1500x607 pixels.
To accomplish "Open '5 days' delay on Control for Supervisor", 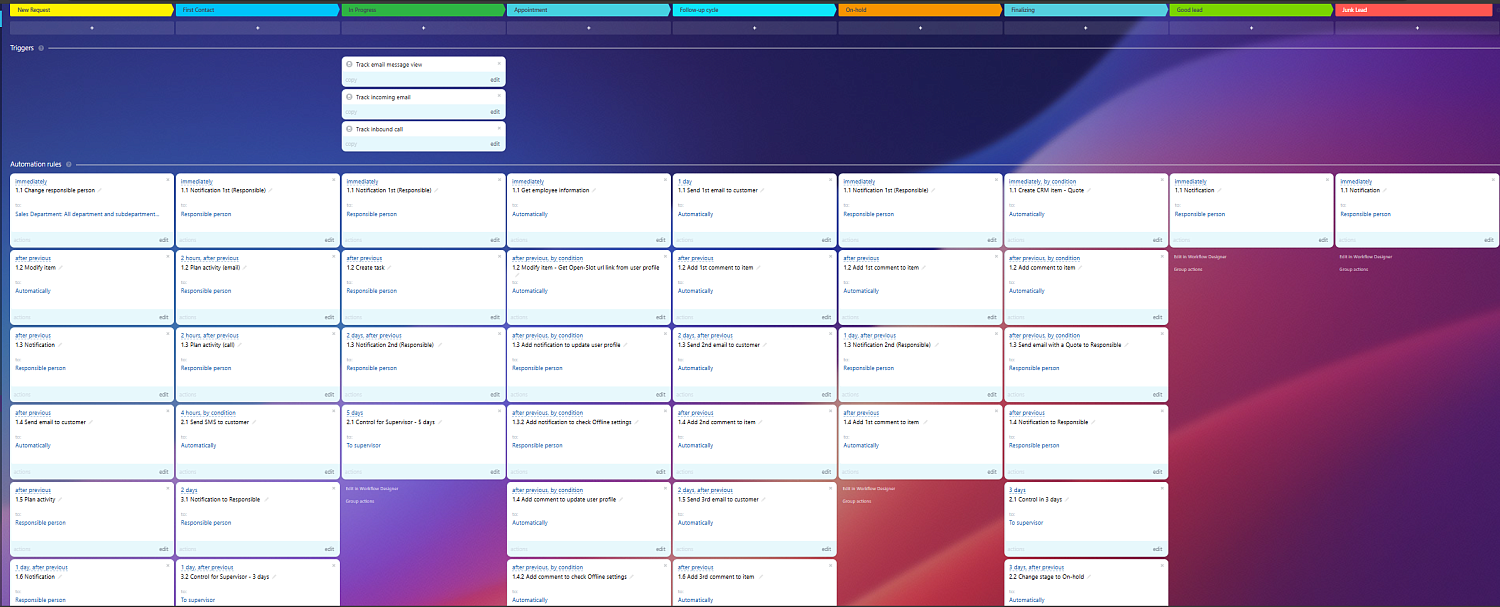I will point(355,412).
